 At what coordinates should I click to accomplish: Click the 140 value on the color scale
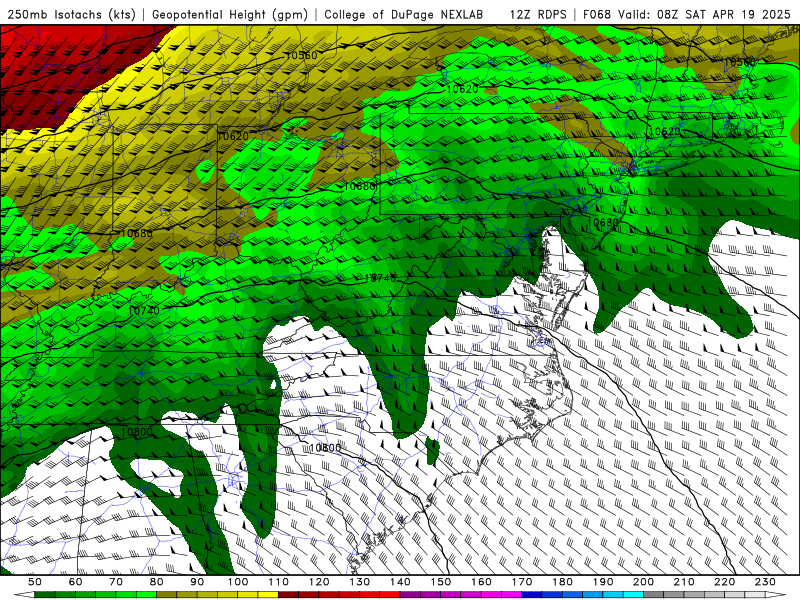(401, 582)
